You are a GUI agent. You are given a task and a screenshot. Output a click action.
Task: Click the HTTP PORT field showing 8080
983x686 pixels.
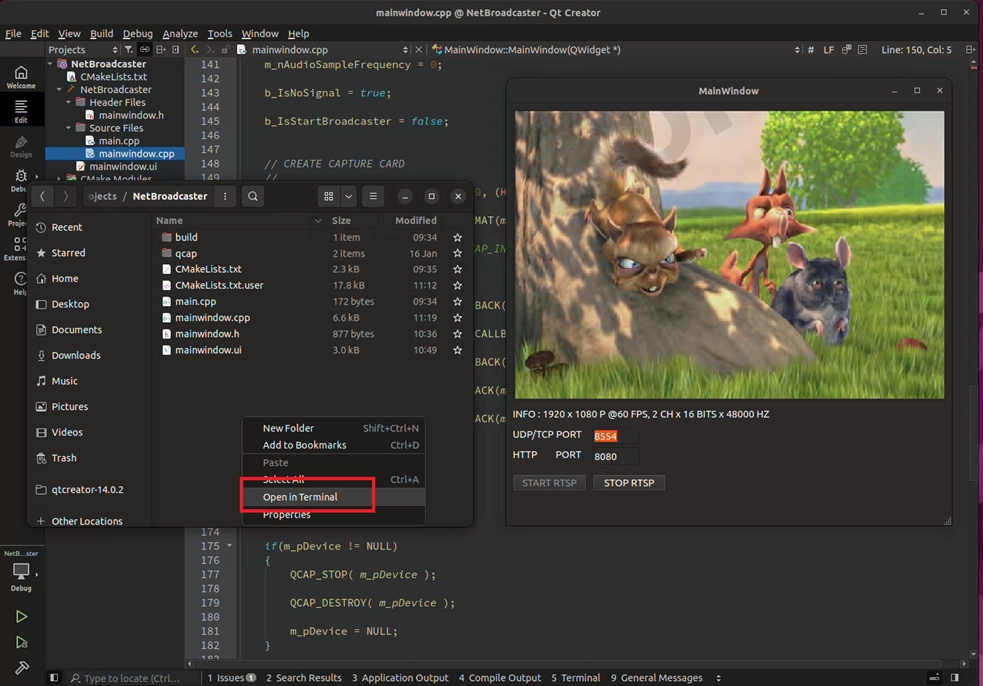[x=614, y=456]
